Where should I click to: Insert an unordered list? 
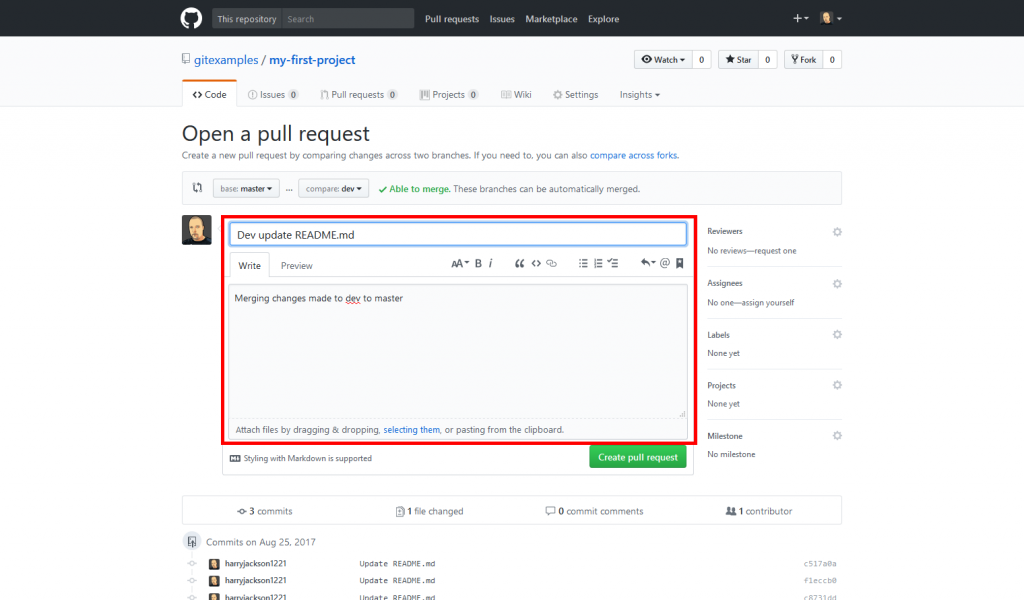[583, 263]
